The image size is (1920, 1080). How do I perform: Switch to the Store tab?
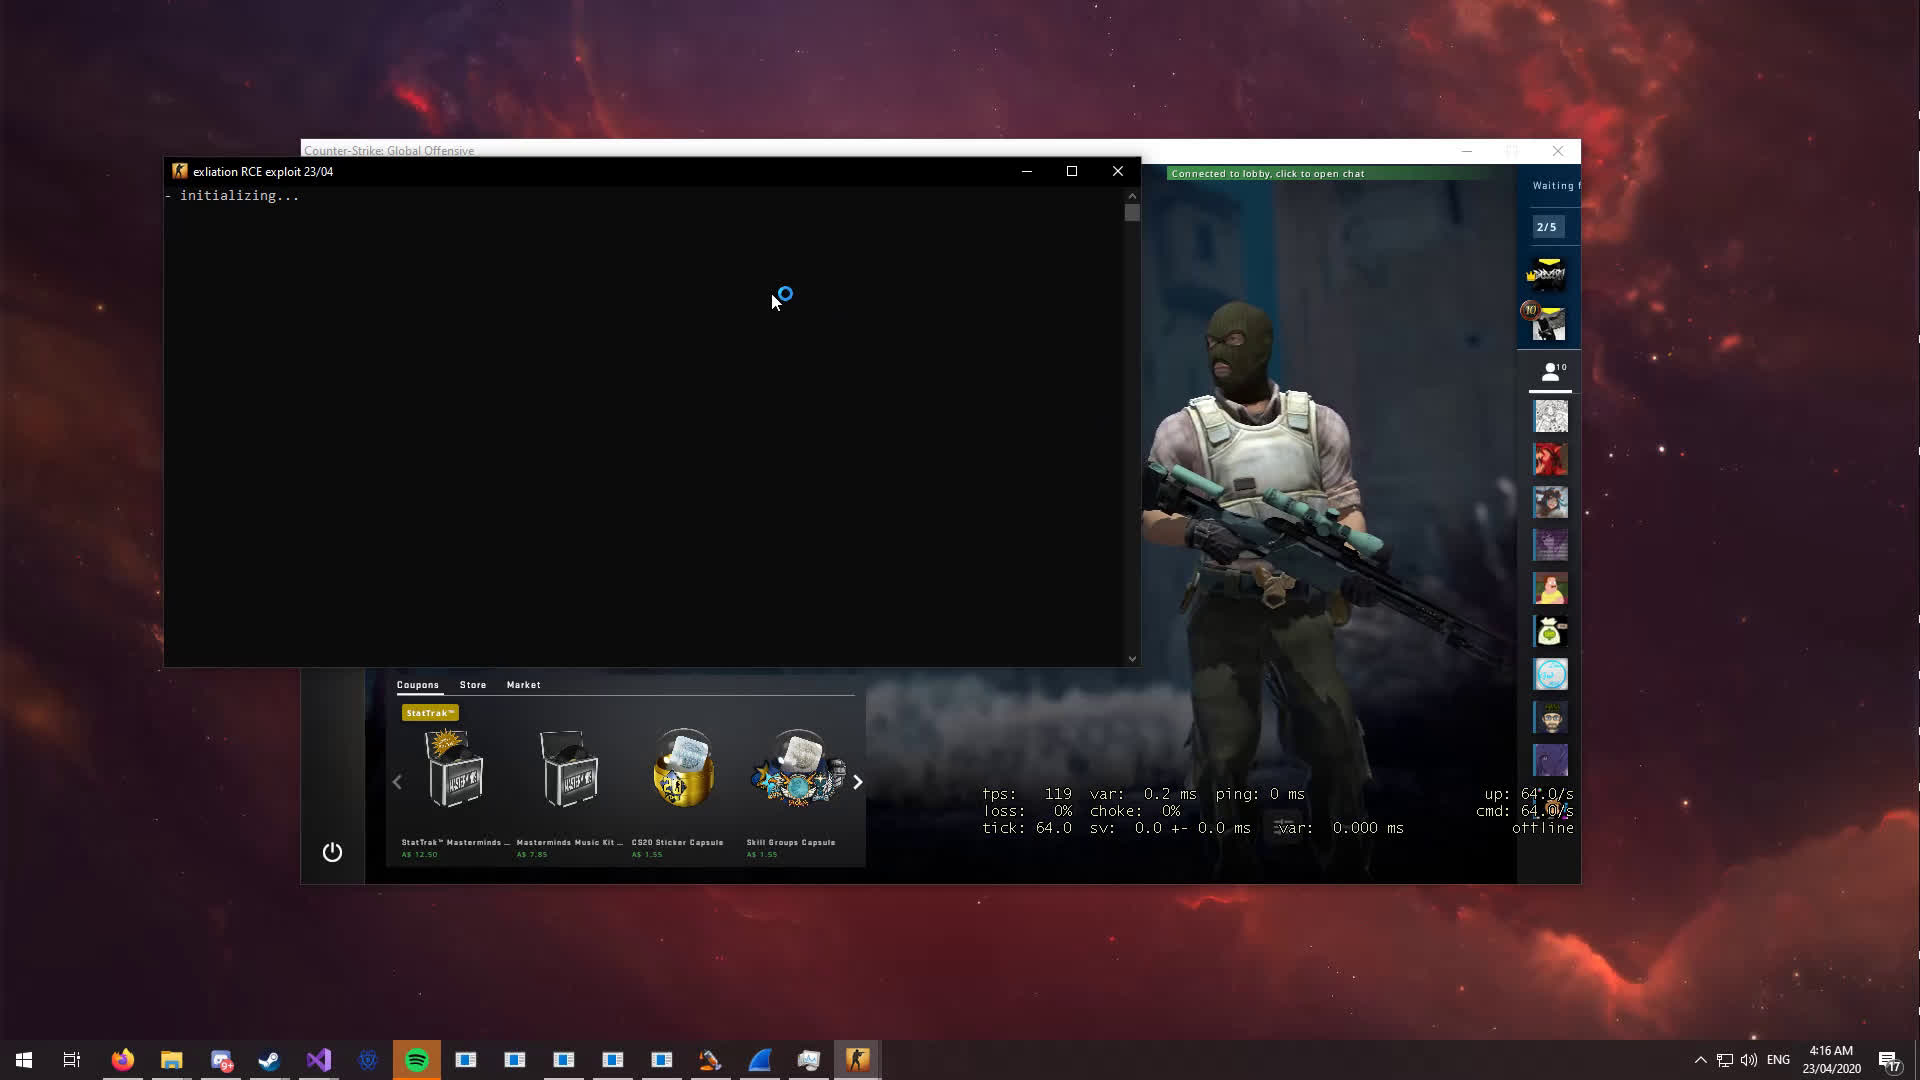[473, 684]
